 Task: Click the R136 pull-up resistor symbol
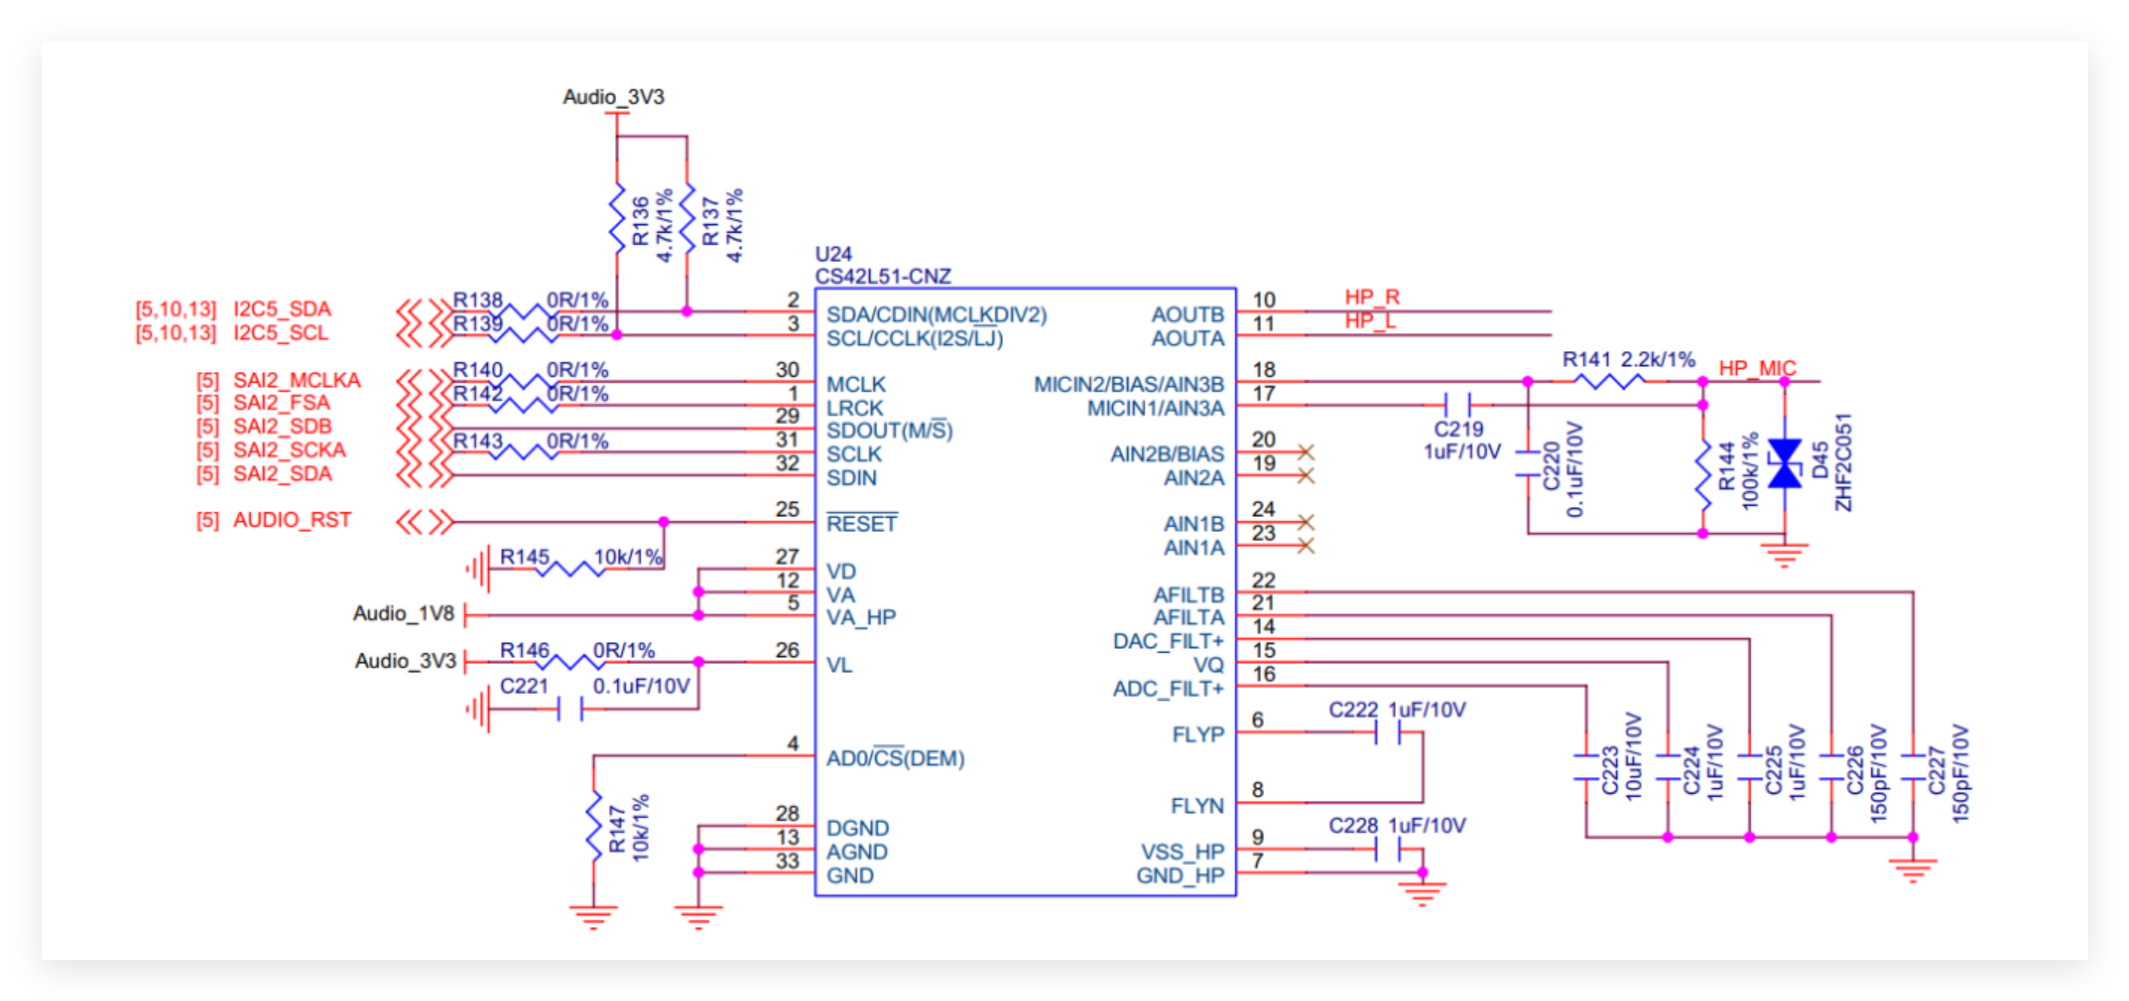tap(617, 218)
